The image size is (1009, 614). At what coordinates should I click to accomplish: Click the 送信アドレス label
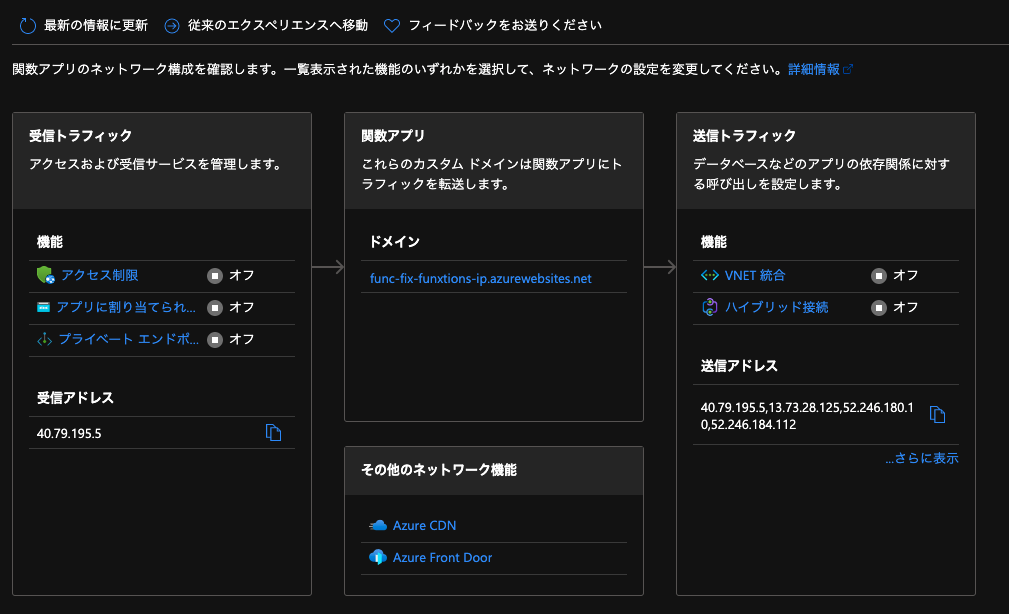pyautogui.click(x=739, y=366)
